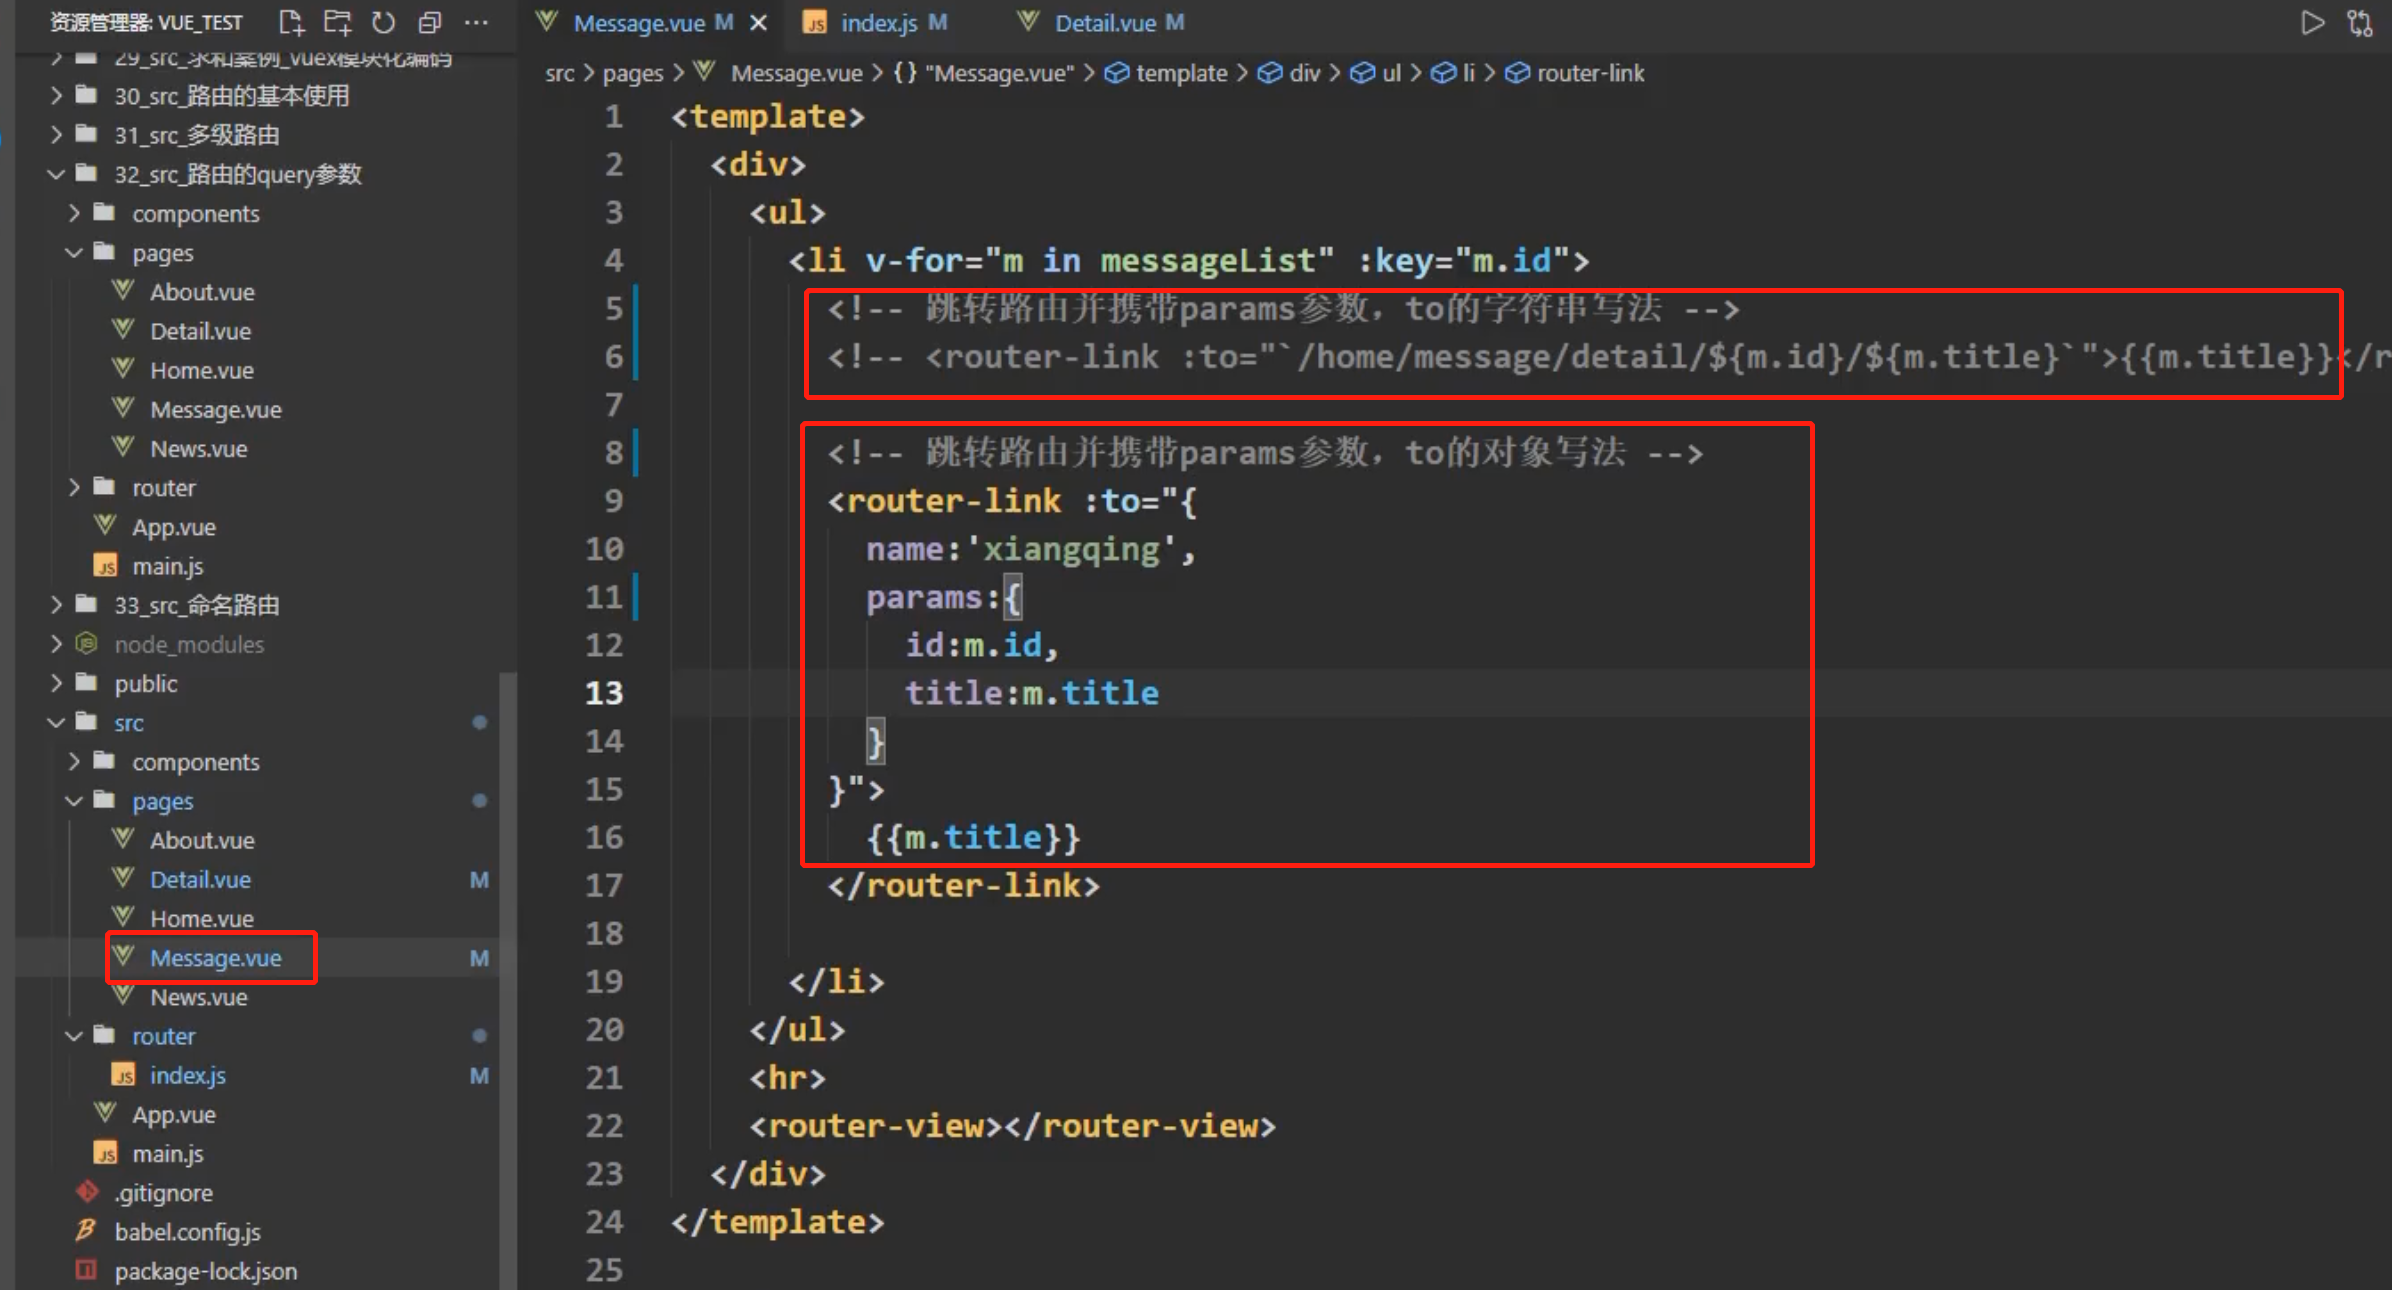Run the current file with play icon
2392x1290 pixels.
[2313, 22]
